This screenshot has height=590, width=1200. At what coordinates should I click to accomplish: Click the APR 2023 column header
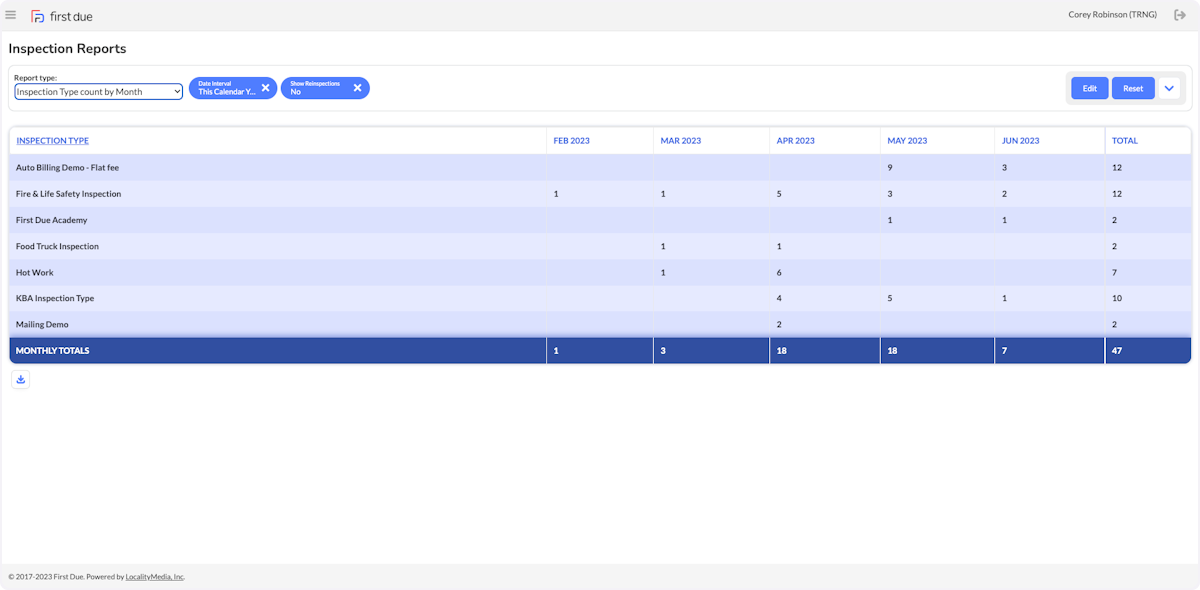(796, 141)
